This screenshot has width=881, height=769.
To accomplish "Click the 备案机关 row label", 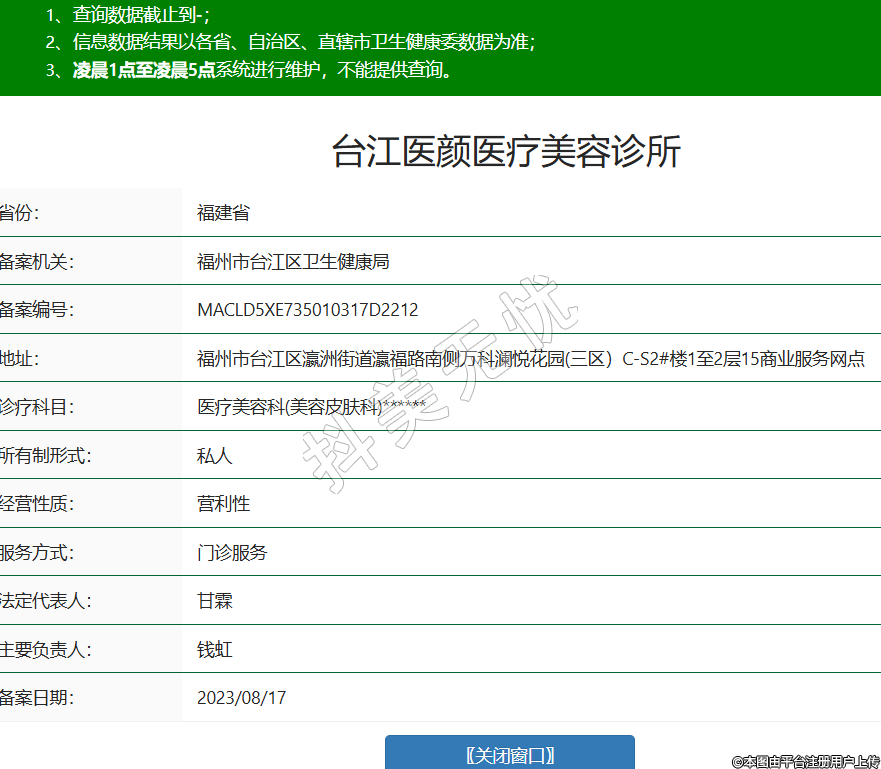I will pyautogui.click(x=37, y=262).
